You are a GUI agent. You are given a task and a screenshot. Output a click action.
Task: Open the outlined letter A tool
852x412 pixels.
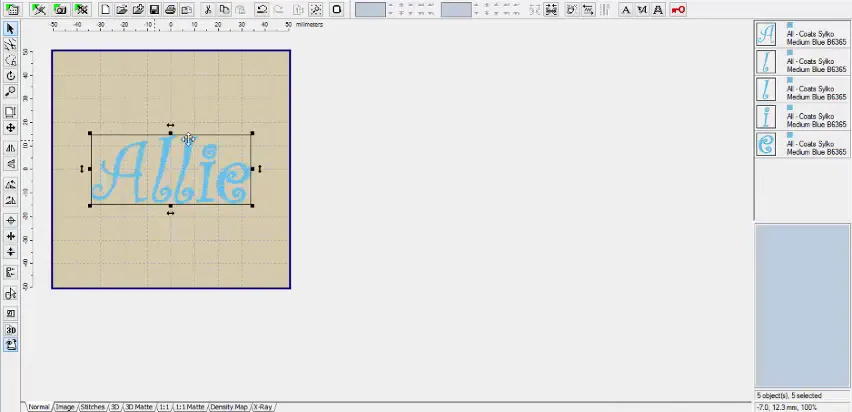(x=658, y=9)
